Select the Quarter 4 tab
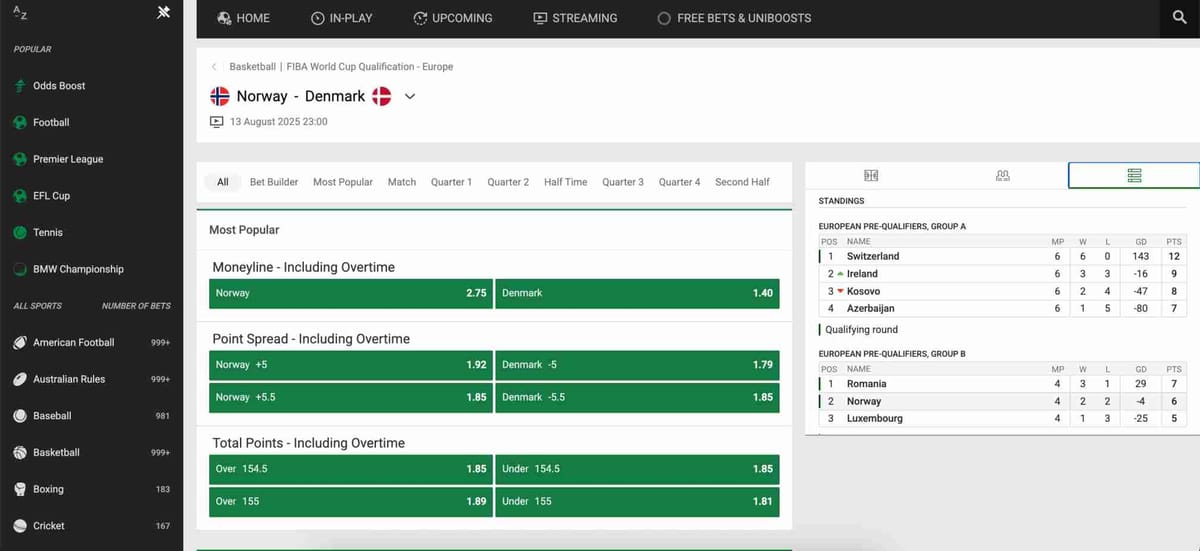This screenshot has width=1200, height=551. [x=680, y=182]
